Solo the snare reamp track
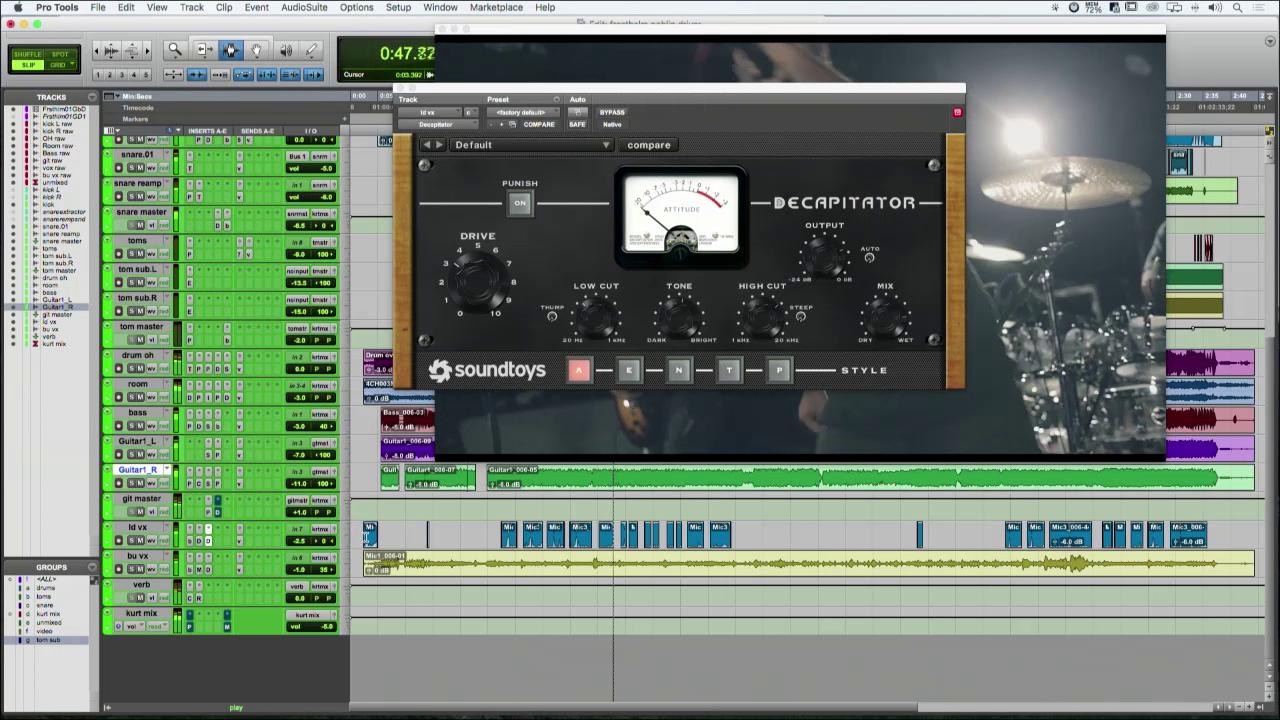Viewport: 1280px width, 720px height. pos(130,197)
